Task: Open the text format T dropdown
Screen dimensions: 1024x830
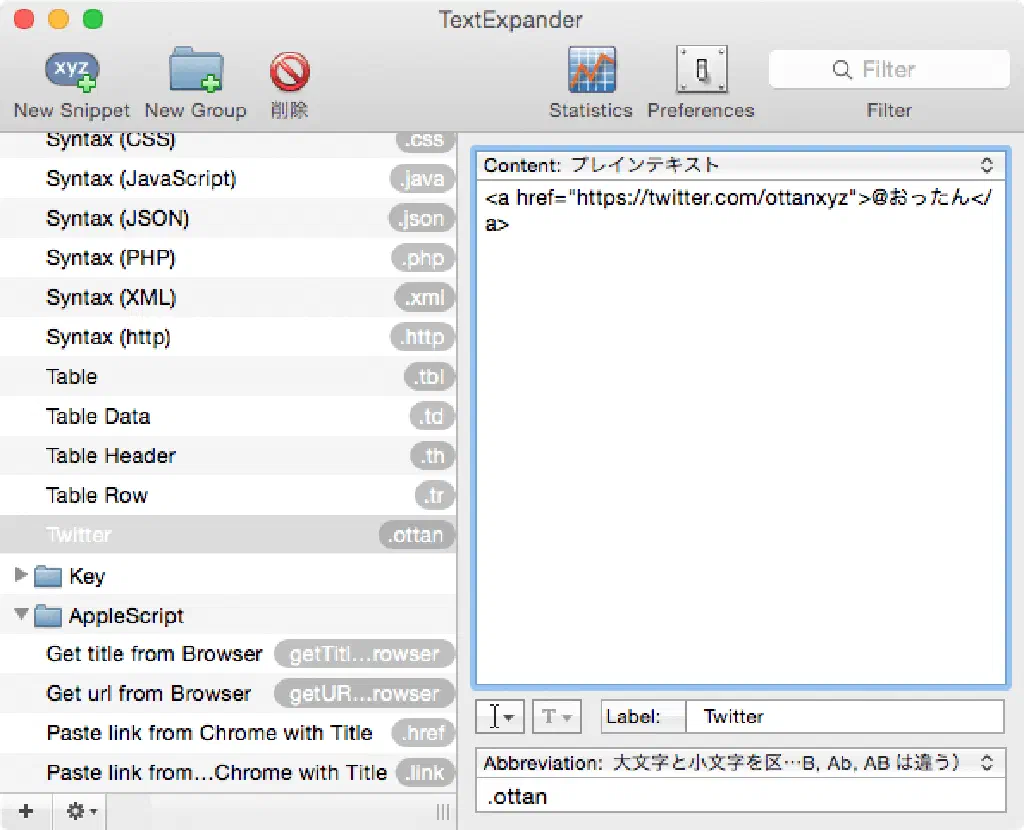Action: click(556, 717)
